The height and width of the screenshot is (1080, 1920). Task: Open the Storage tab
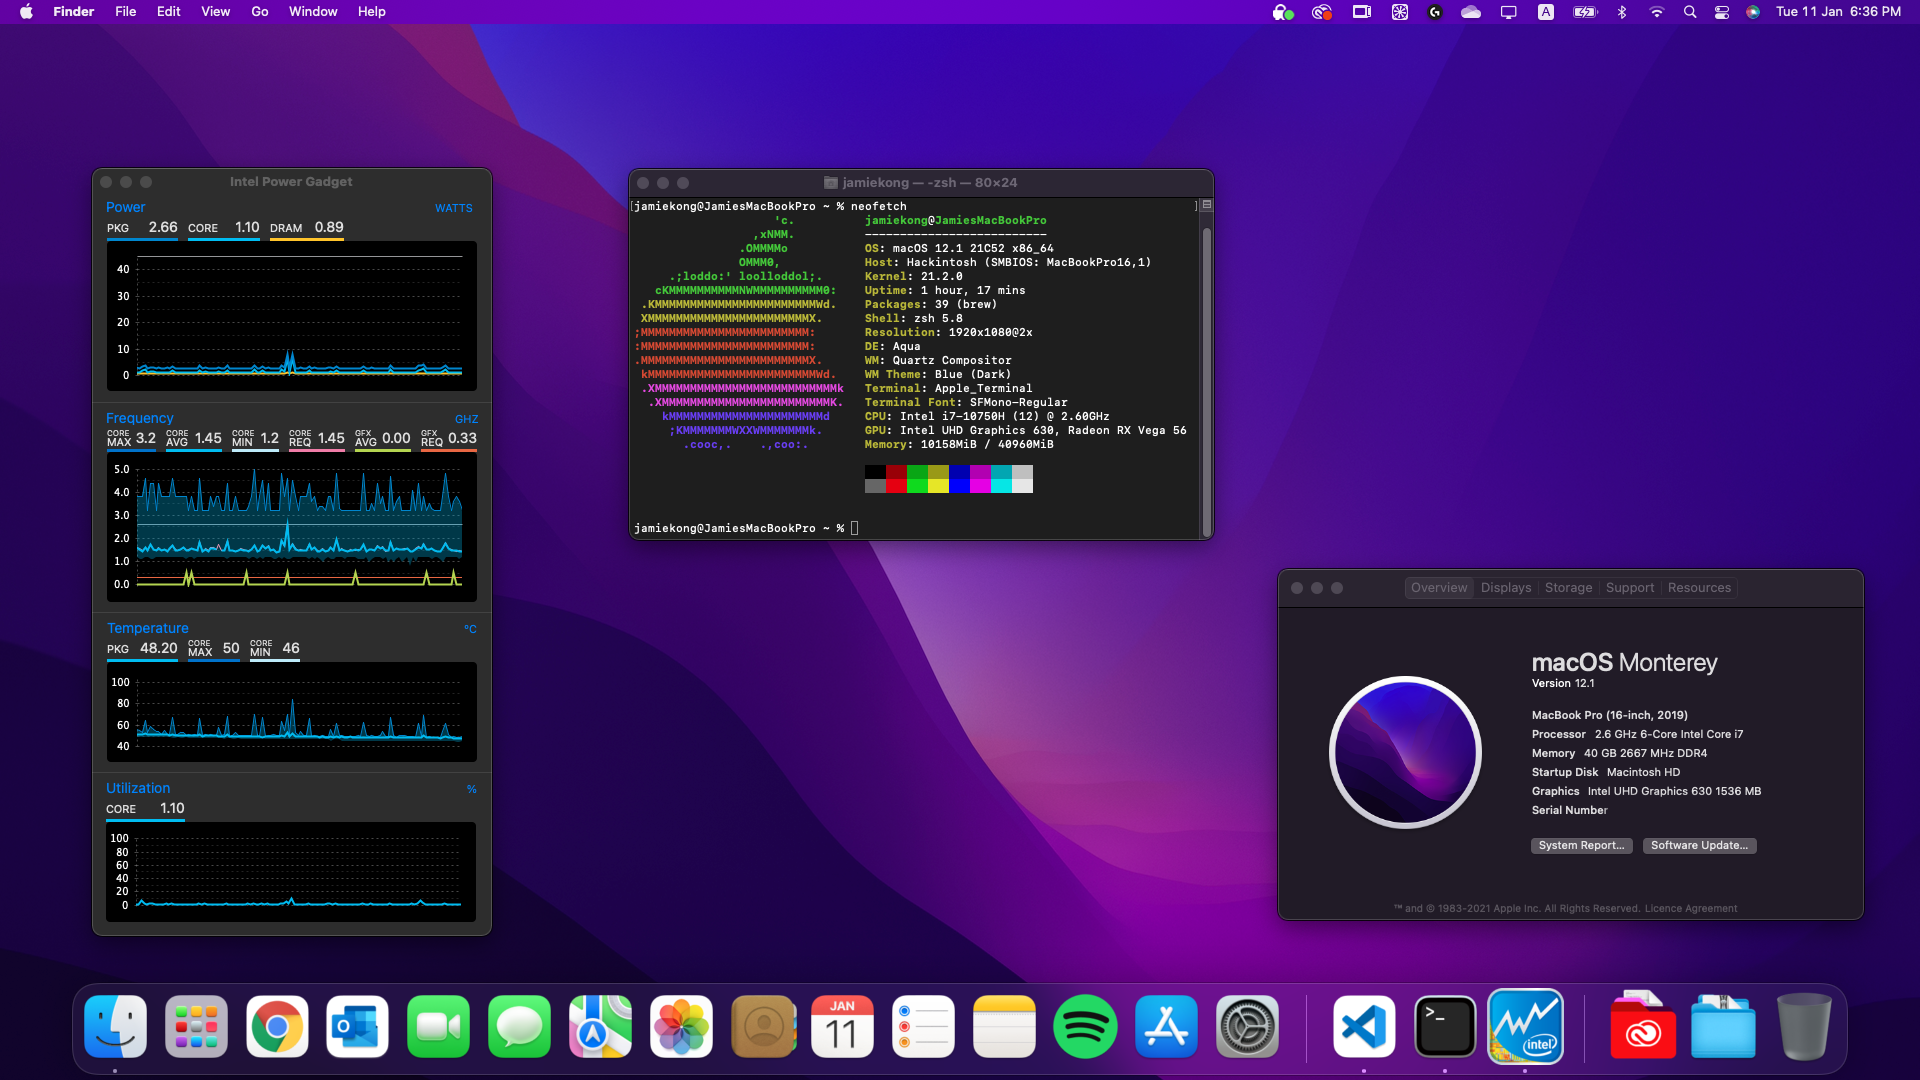[x=1567, y=588]
